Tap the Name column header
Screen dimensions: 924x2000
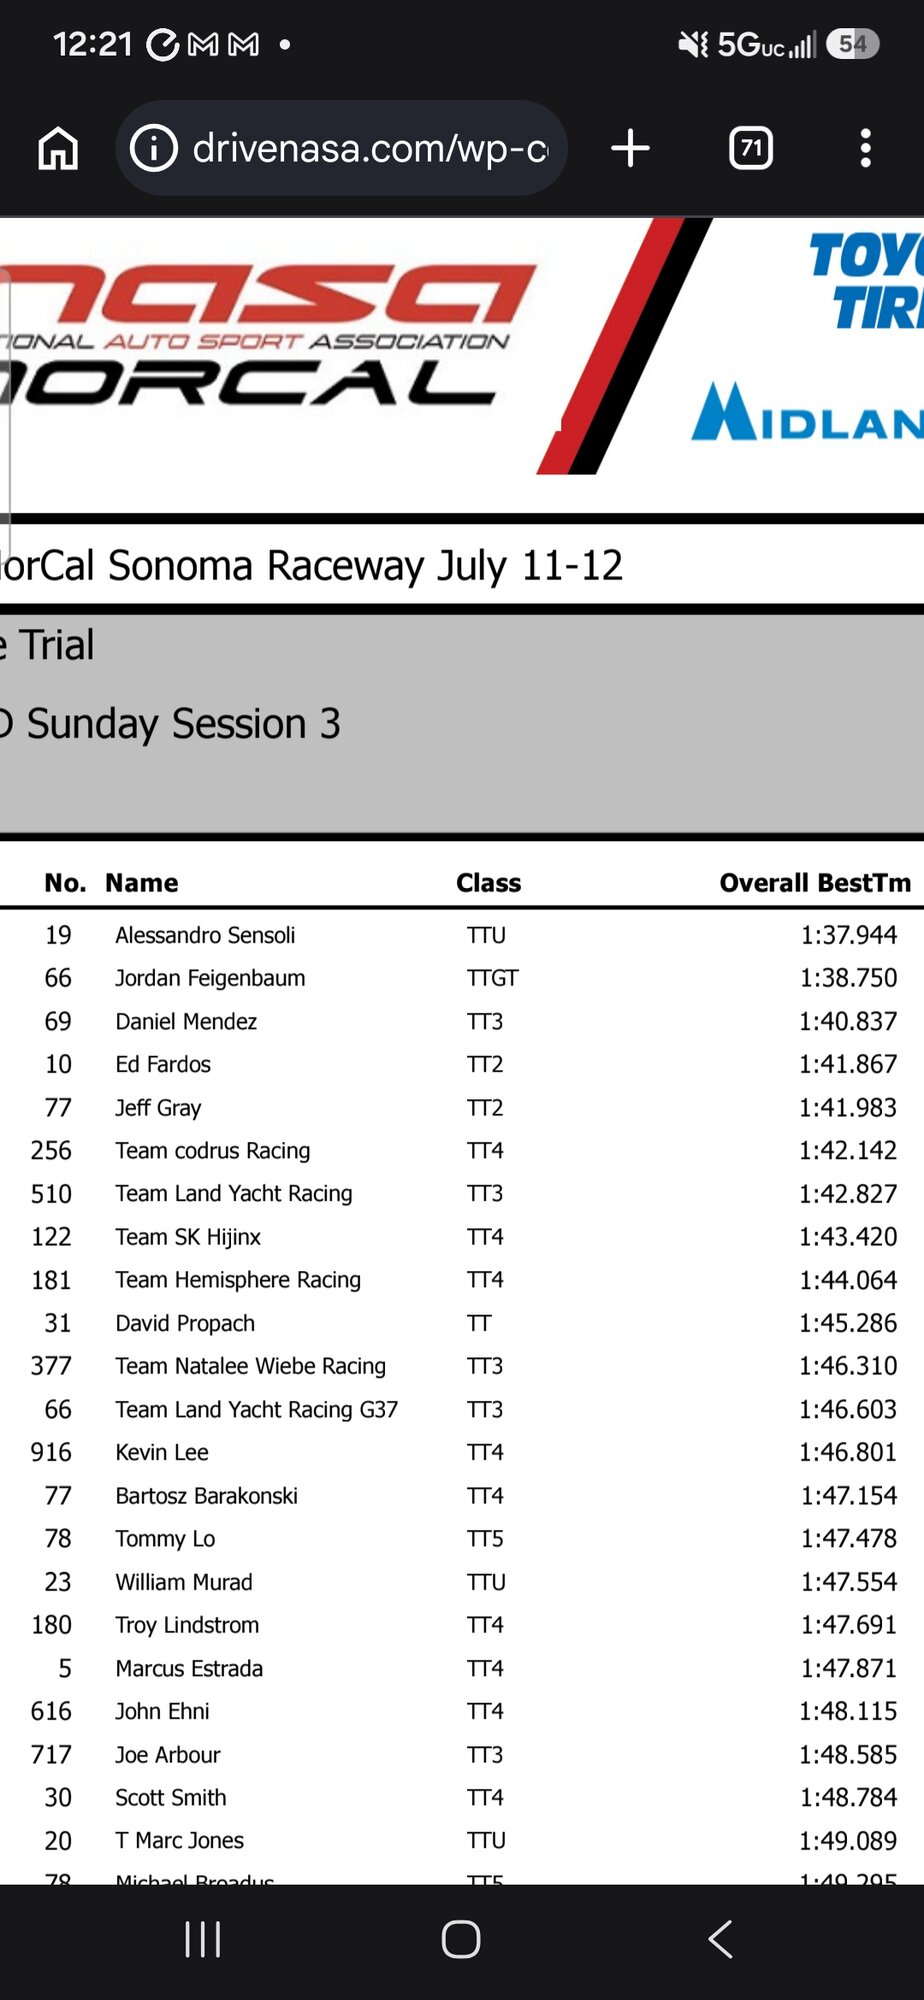(x=142, y=883)
